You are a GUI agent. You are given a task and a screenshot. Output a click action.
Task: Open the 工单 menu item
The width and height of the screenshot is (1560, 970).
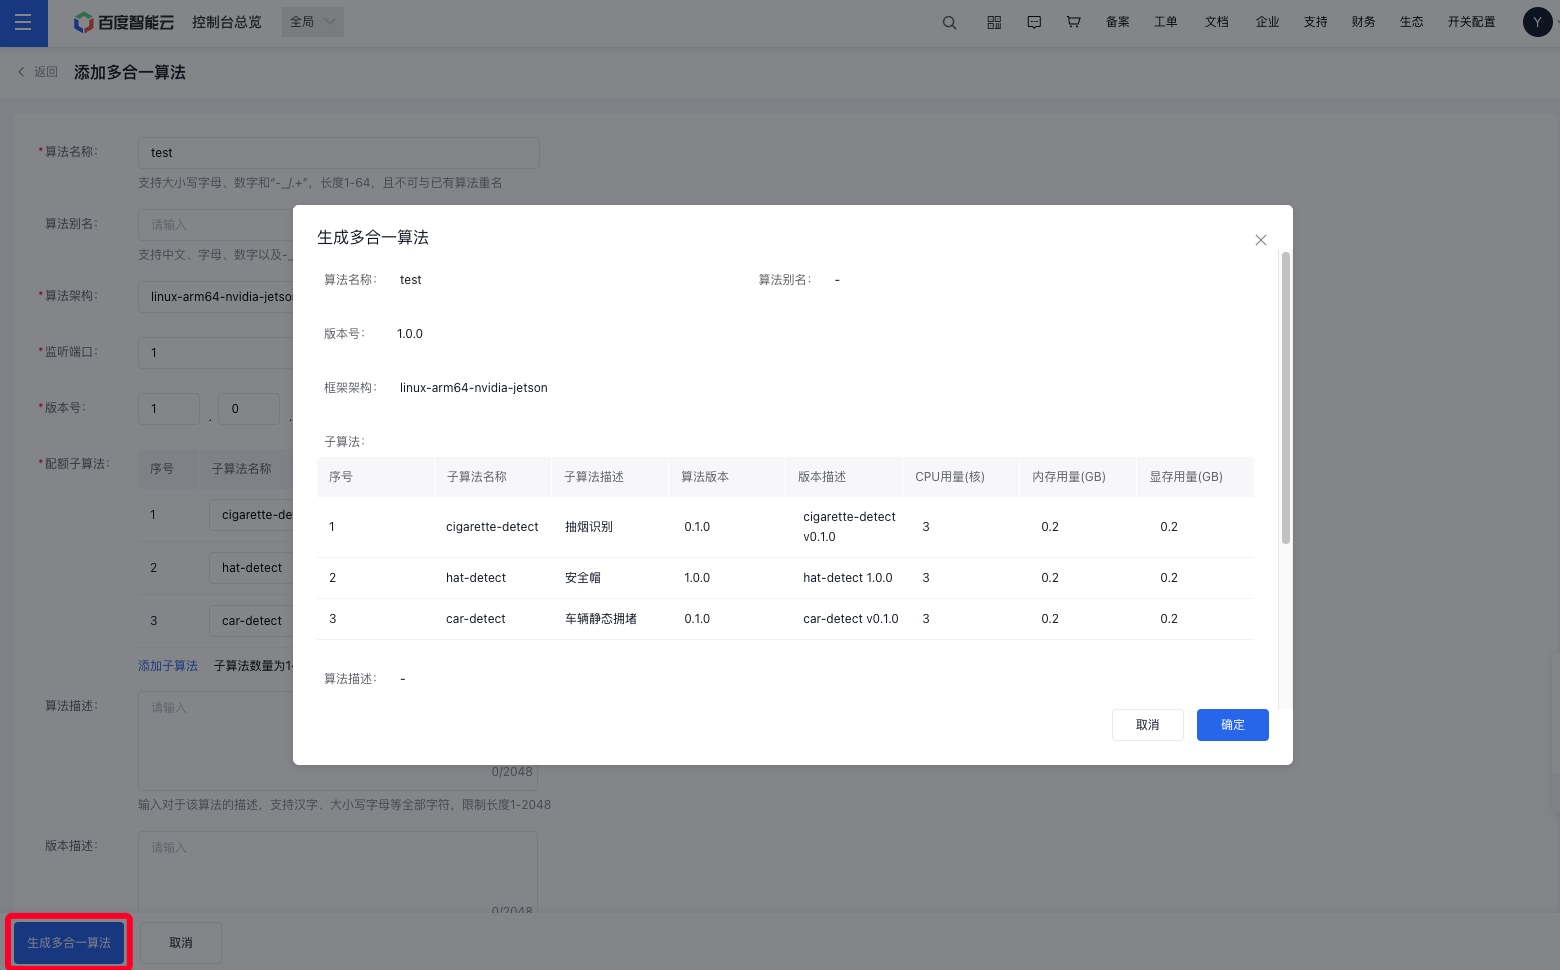pyautogui.click(x=1165, y=22)
